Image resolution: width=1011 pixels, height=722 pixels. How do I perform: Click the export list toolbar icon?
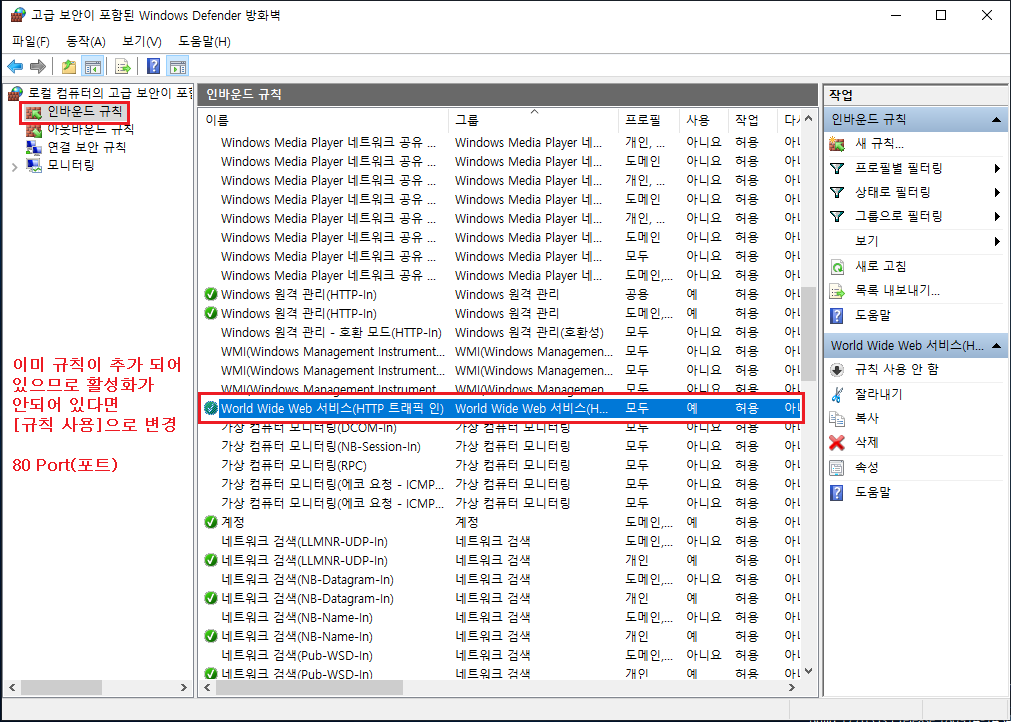[x=123, y=66]
